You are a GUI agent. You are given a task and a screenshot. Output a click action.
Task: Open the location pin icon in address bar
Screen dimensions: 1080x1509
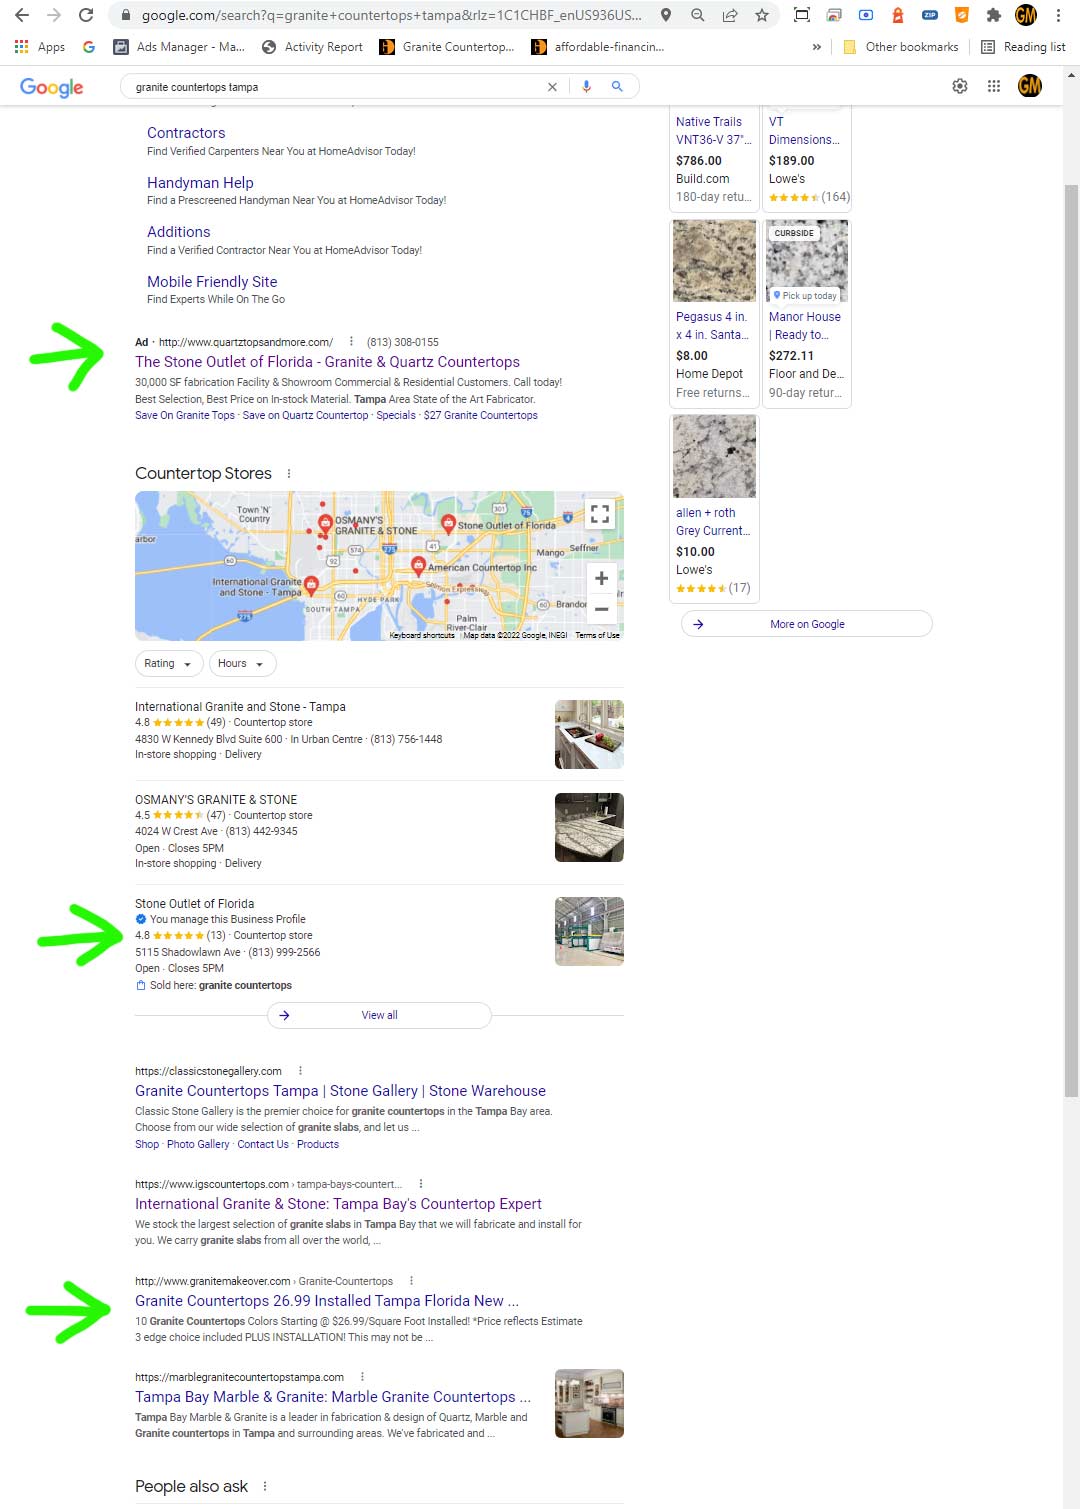(666, 15)
